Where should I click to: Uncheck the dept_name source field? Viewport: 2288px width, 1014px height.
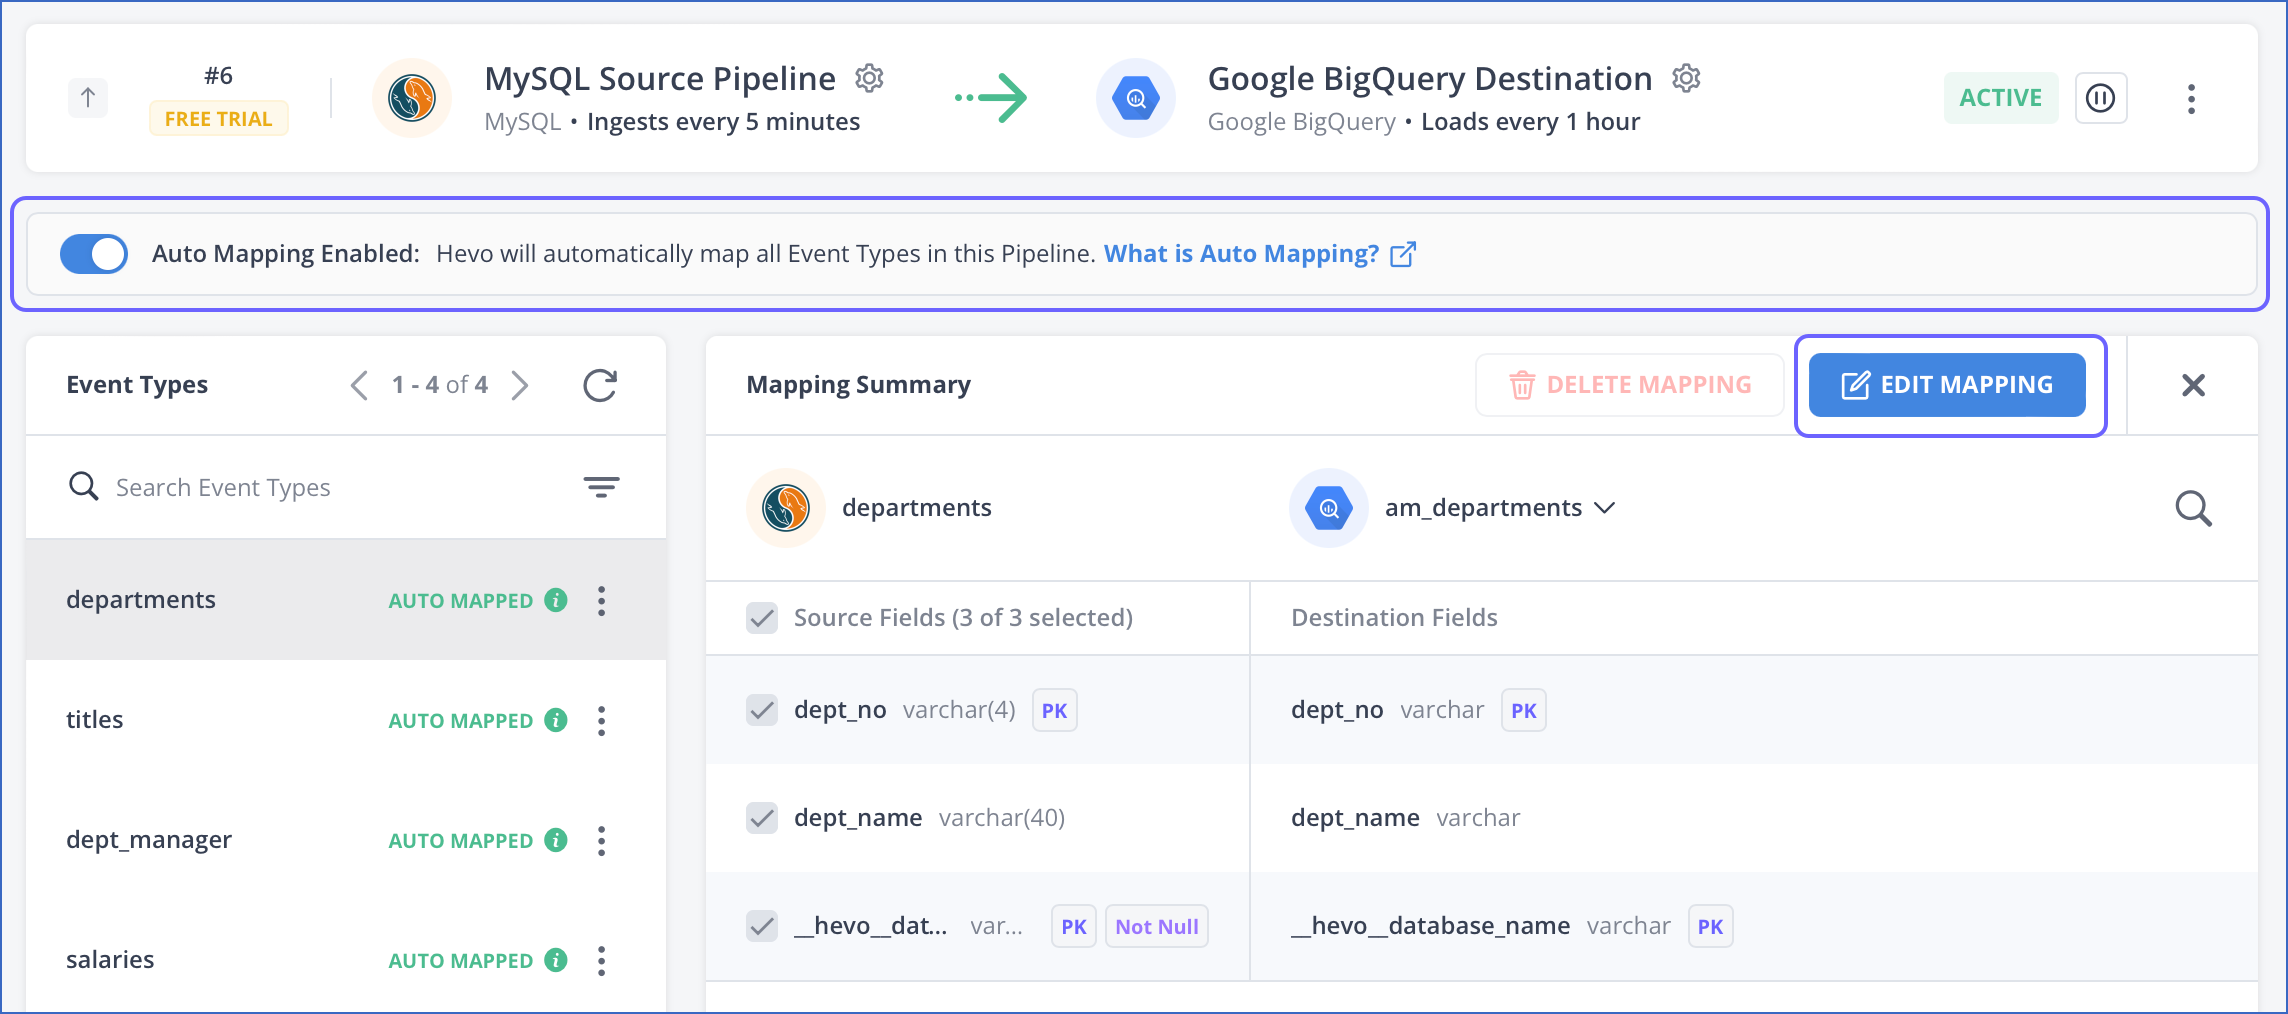[x=762, y=818]
